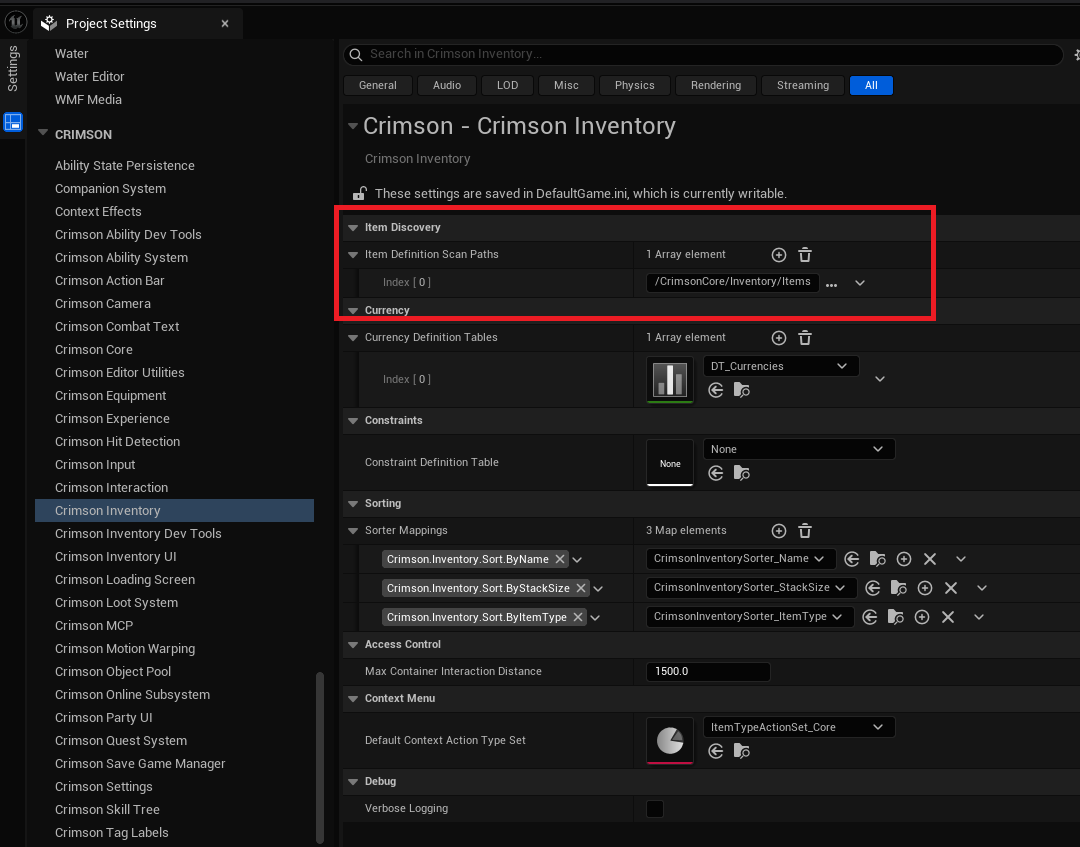Image resolution: width=1080 pixels, height=847 pixels.
Task: Add a new Sorter Mappings element
Action: pyautogui.click(x=778, y=531)
